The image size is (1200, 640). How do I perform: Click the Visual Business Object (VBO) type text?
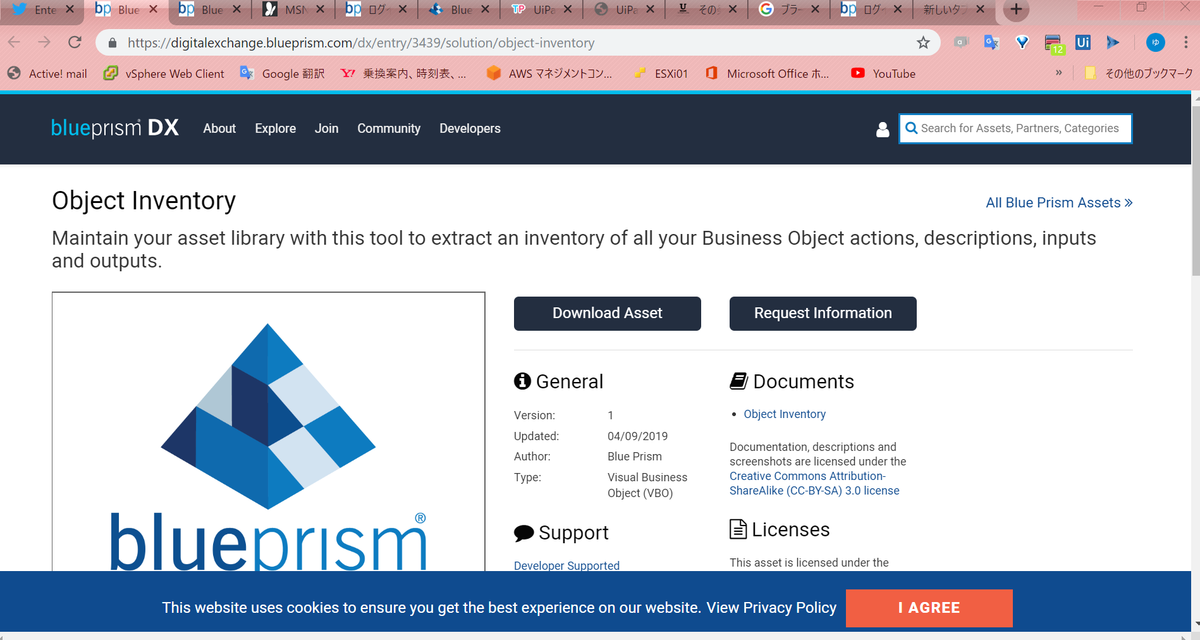pos(647,485)
